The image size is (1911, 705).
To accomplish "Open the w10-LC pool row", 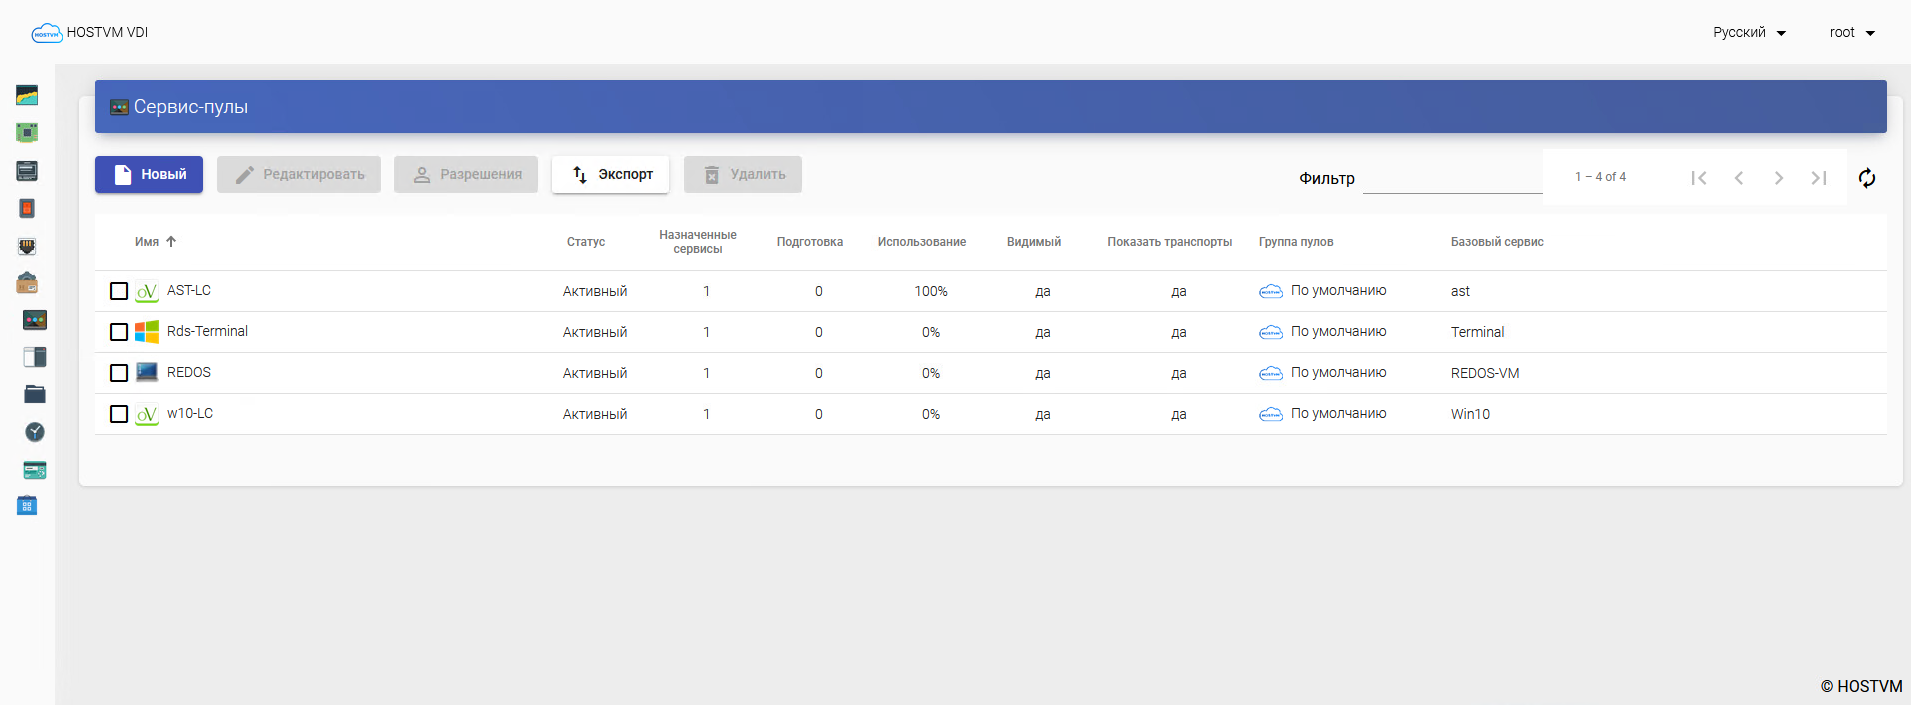I will 991,414.
